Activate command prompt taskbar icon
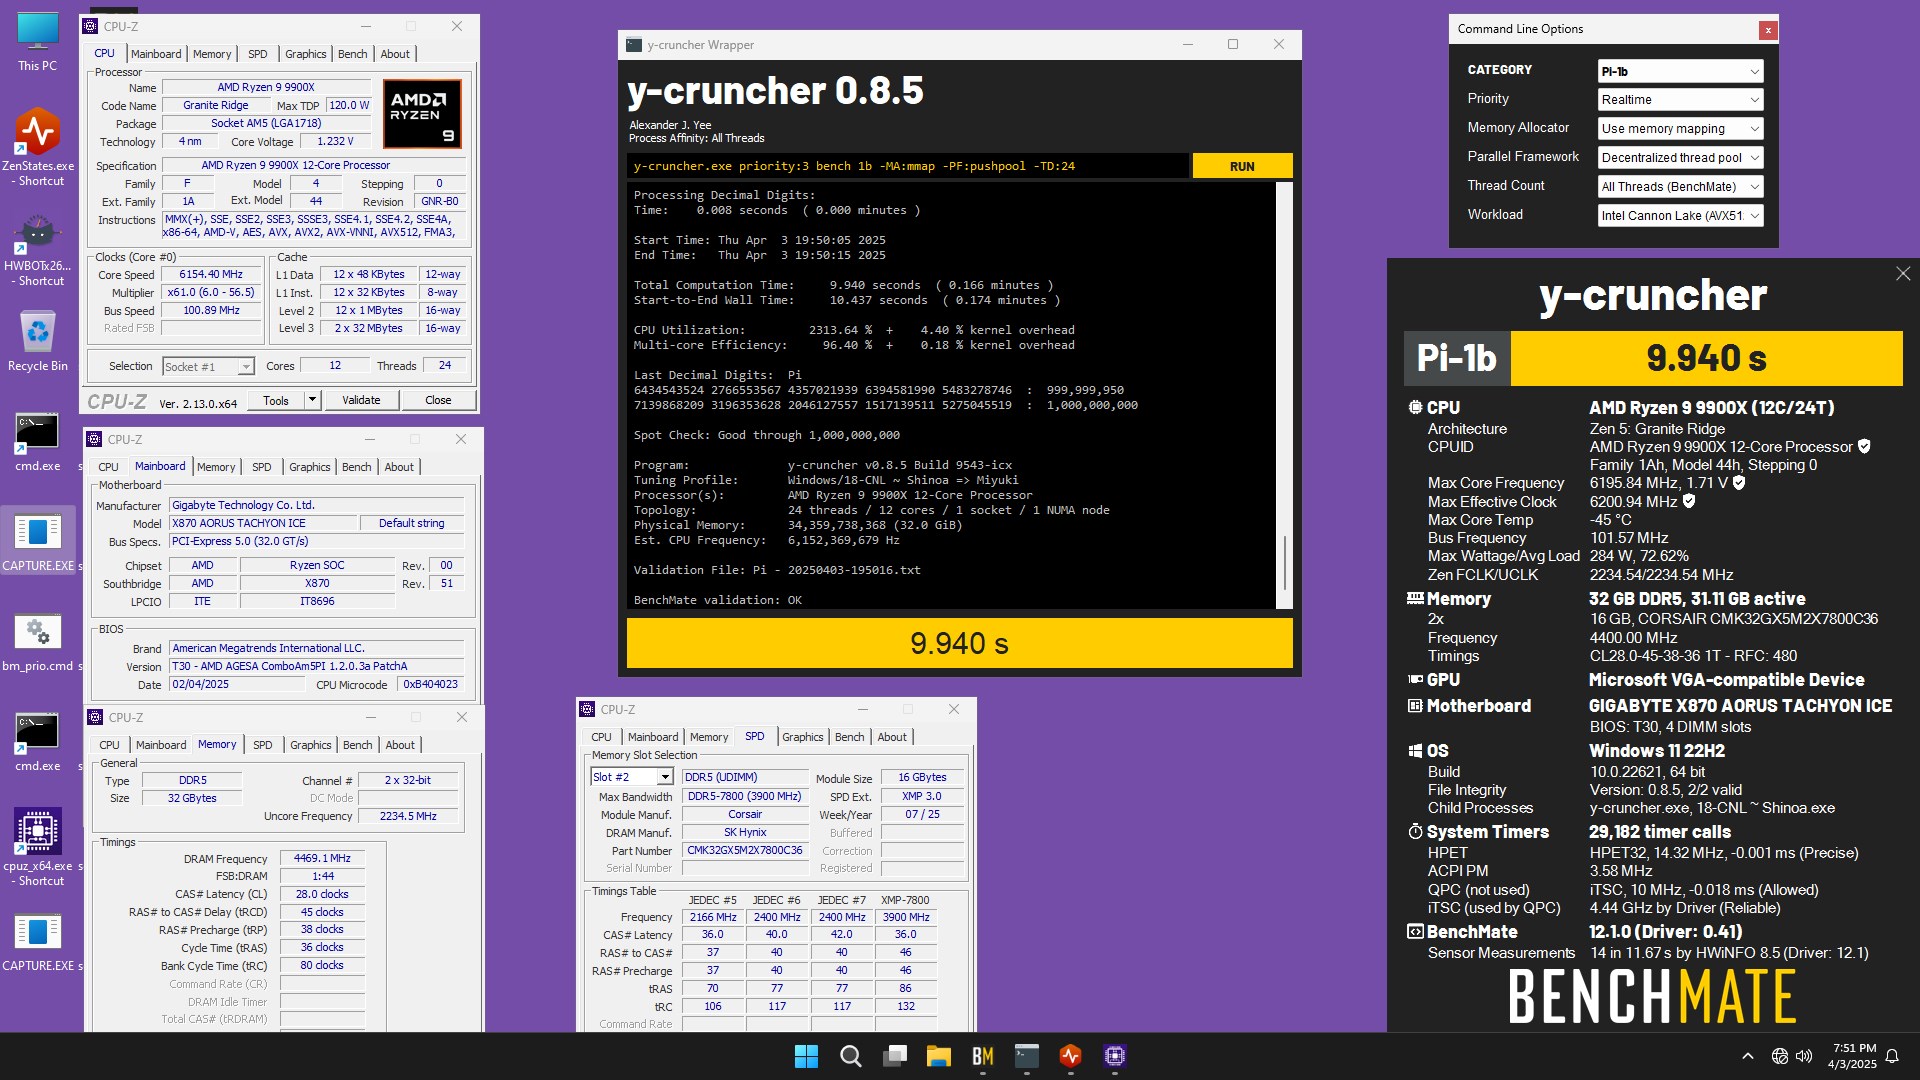Viewport: 1920px width, 1080px height. 1026,1056
